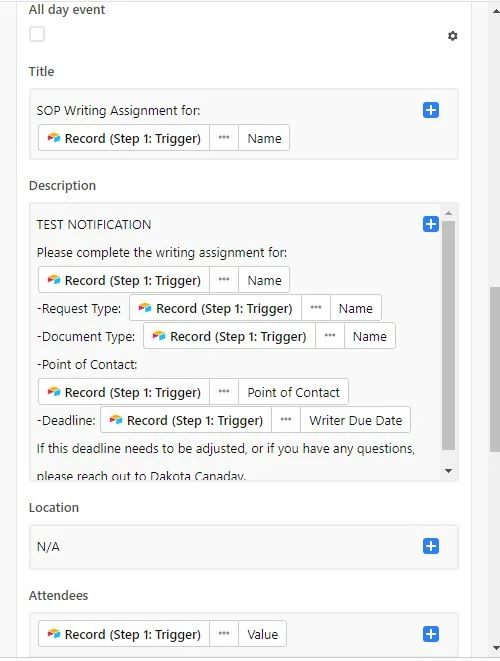
Task: Click the Airtable icon on the Attendees record token
Action: (x=54, y=634)
